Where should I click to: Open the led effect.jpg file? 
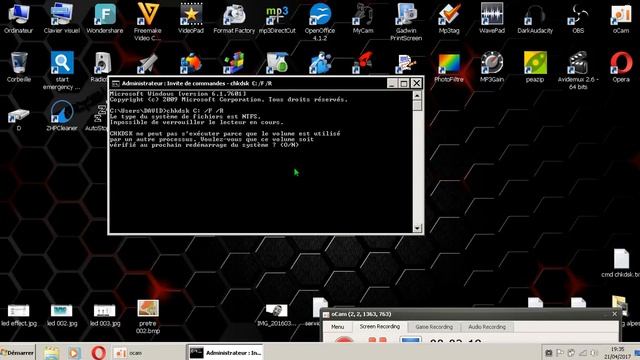(19, 315)
